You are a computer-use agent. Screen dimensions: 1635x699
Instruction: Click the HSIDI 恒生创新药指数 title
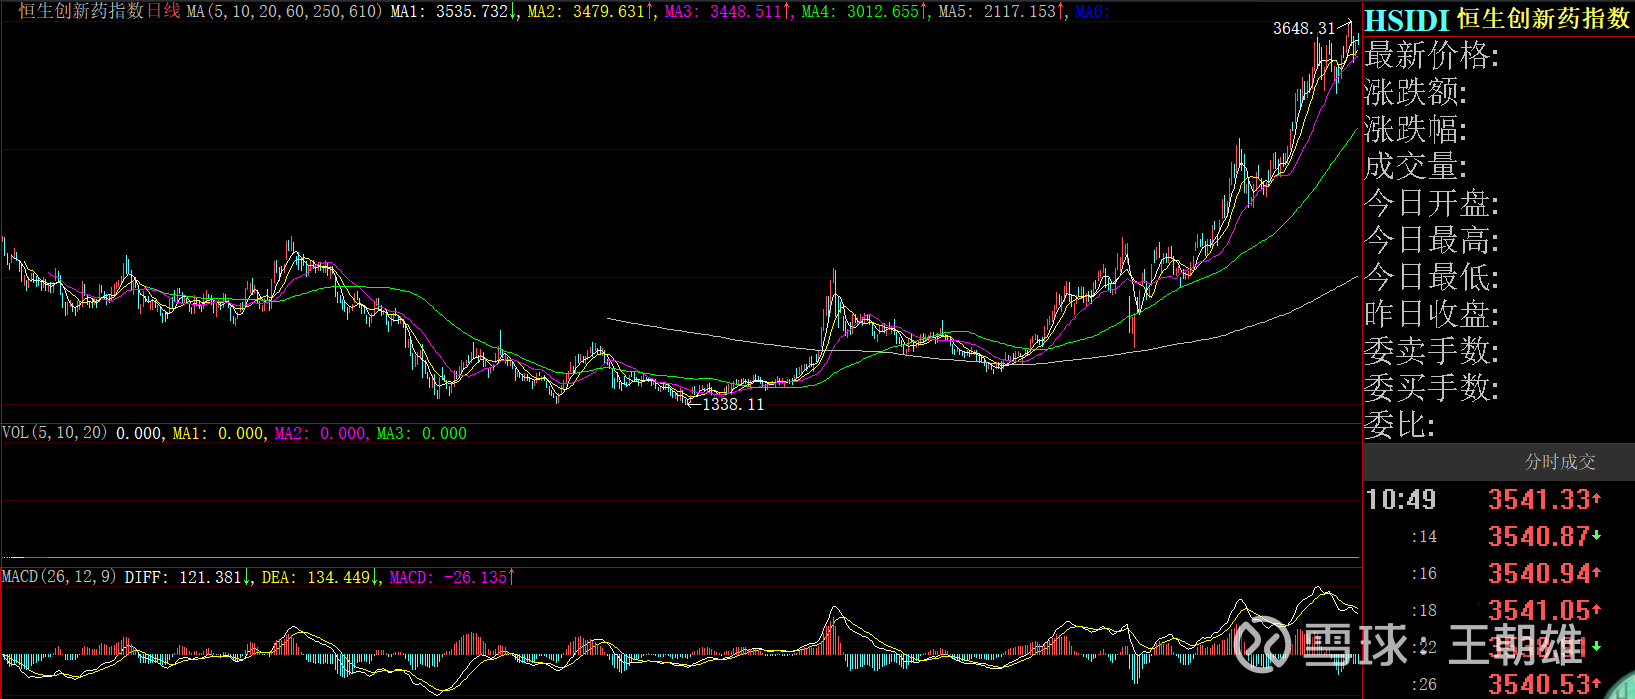[1497, 19]
